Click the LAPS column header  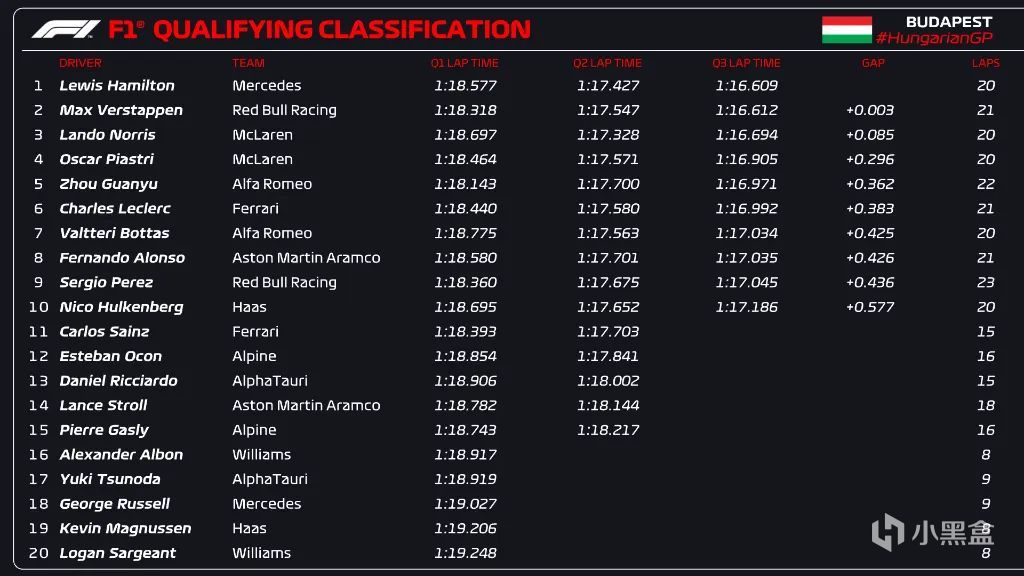click(x=985, y=63)
